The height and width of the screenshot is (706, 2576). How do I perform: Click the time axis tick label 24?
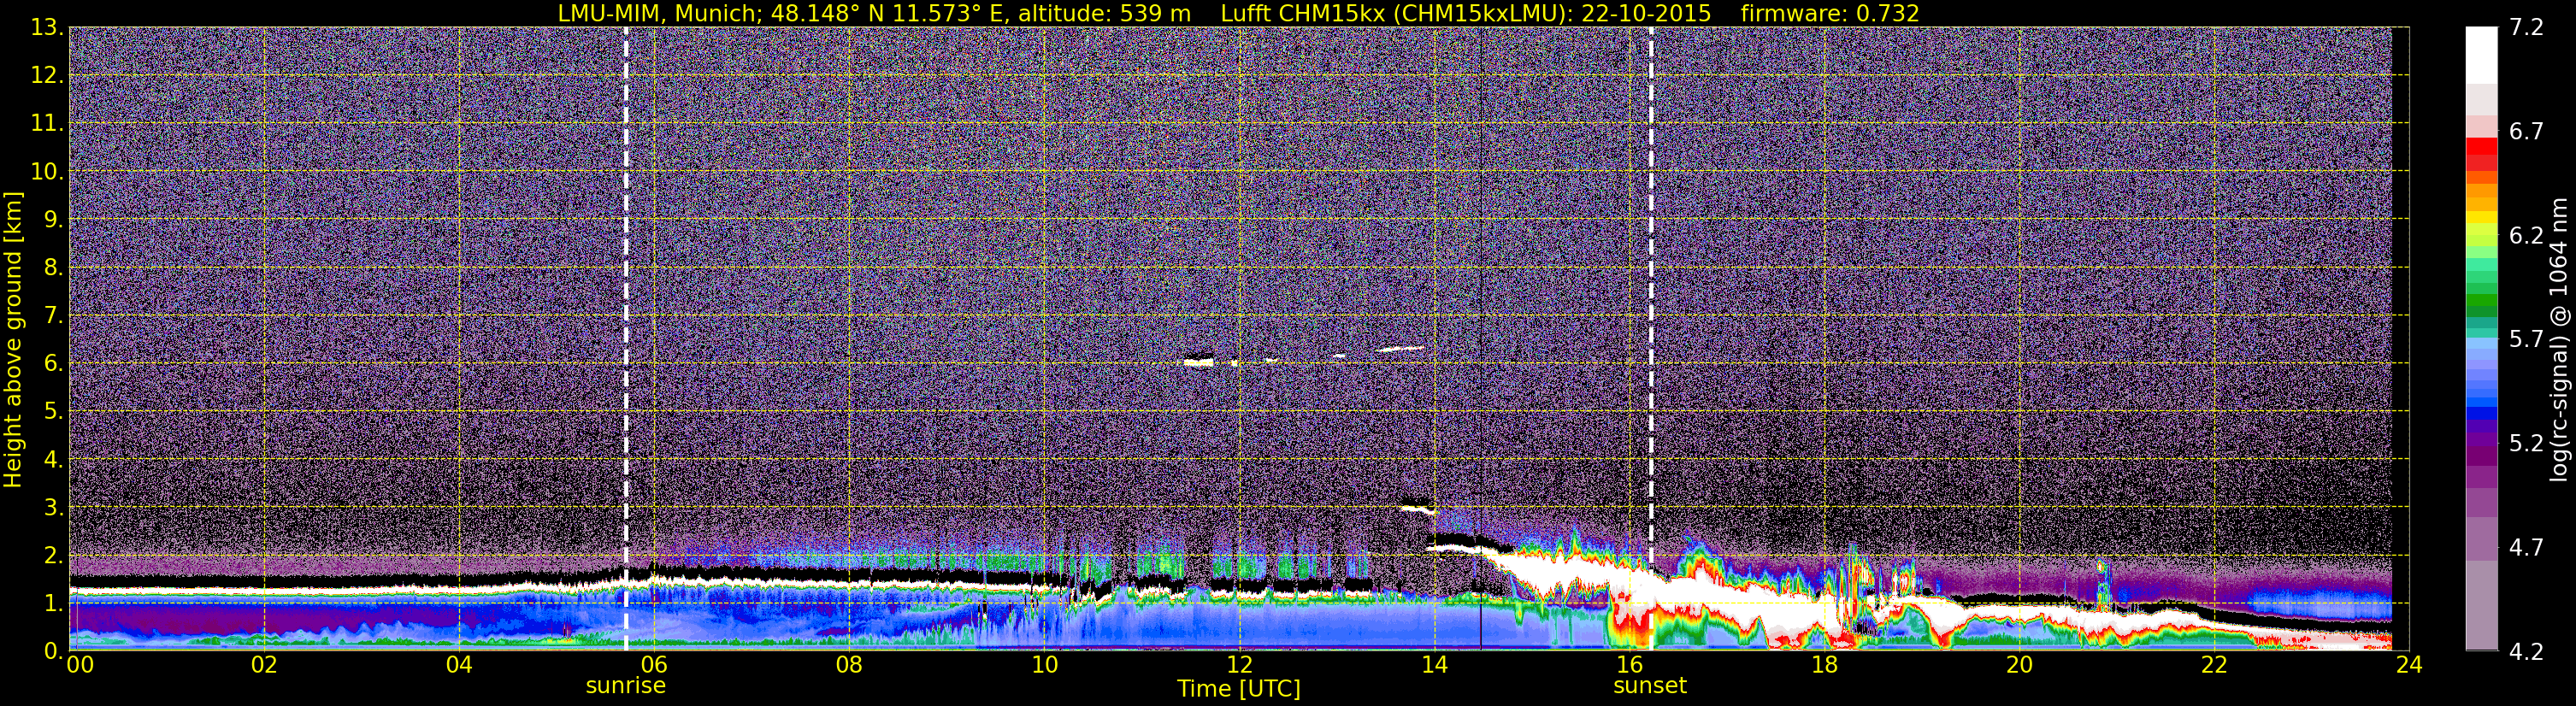[x=2409, y=665]
